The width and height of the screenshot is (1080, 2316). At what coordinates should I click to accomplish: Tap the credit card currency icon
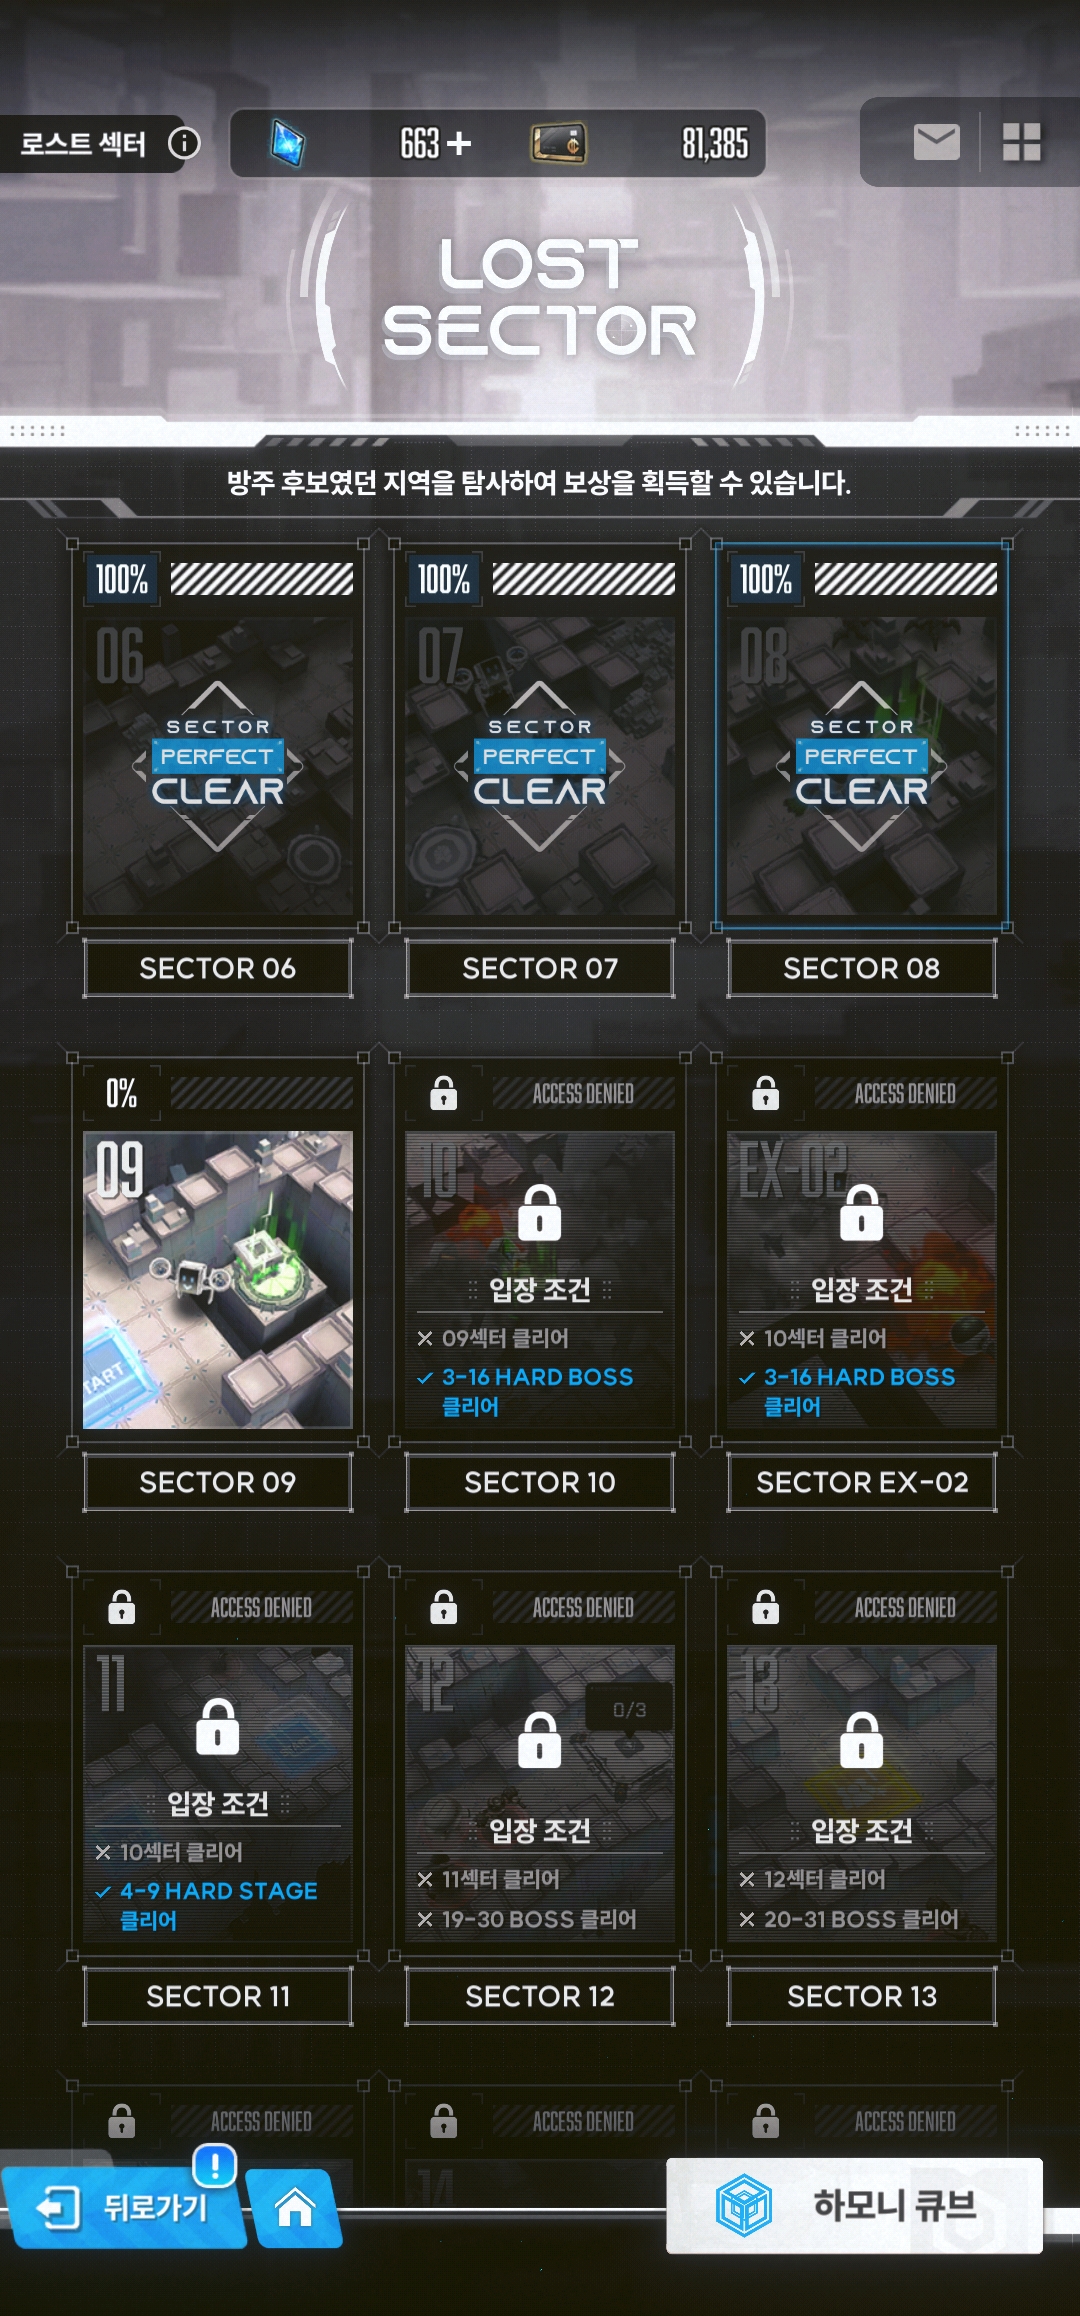(558, 144)
